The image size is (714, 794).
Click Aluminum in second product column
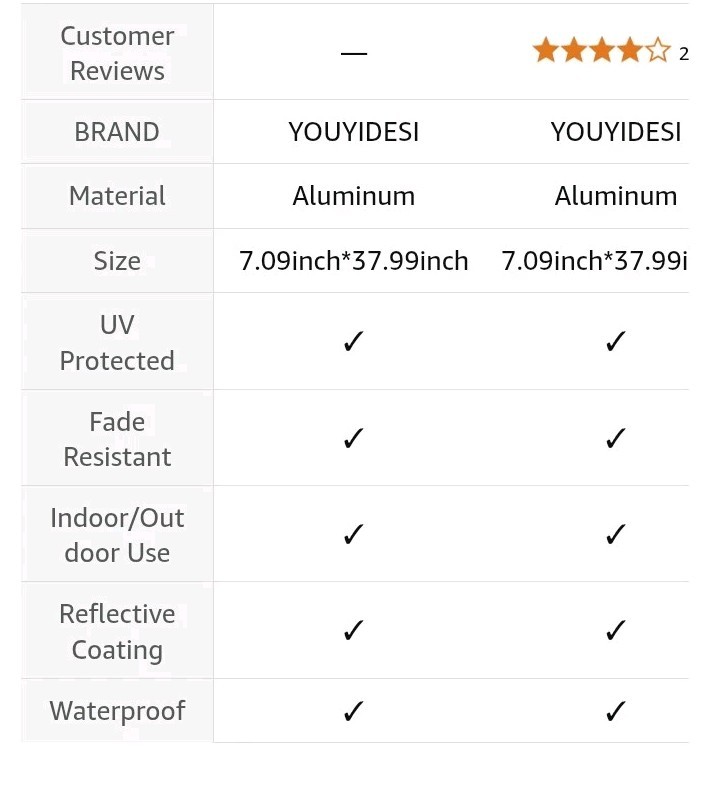(x=616, y=196)
